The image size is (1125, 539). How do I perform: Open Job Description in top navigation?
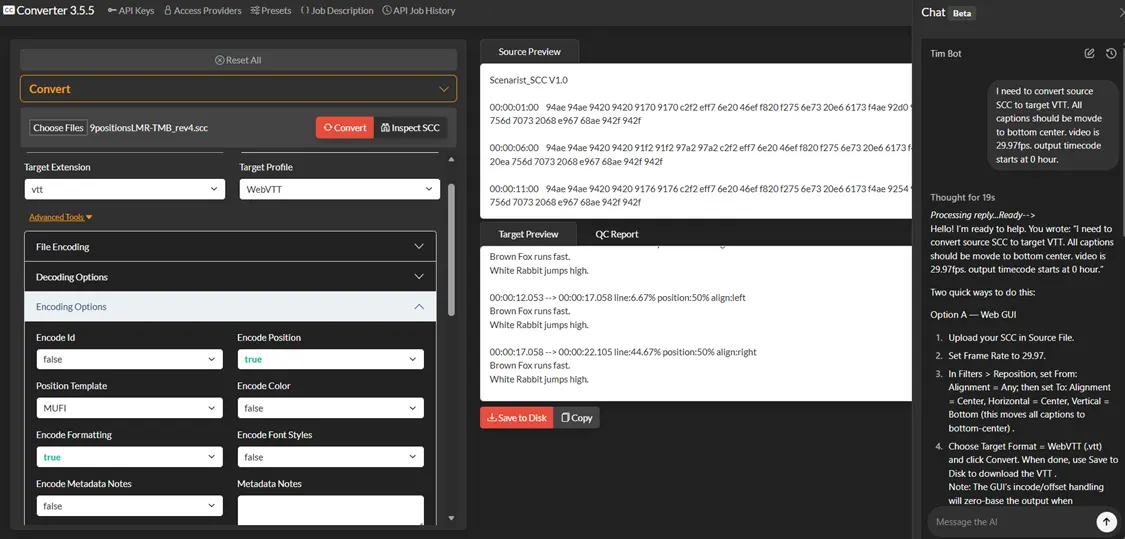pos(337,11)
